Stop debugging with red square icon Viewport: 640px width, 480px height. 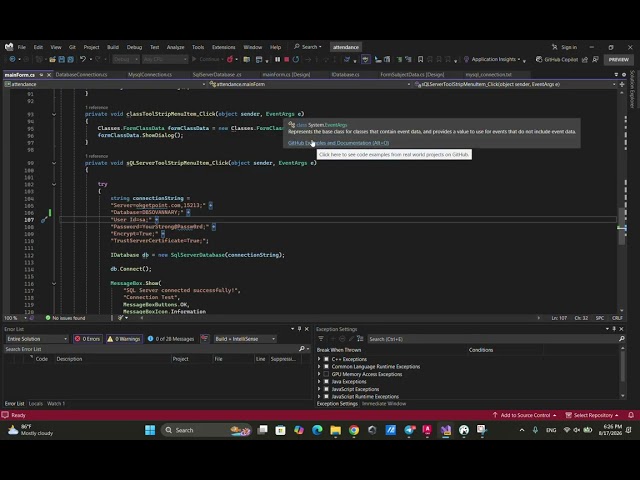pyautogui.click(x=287, y=60)
